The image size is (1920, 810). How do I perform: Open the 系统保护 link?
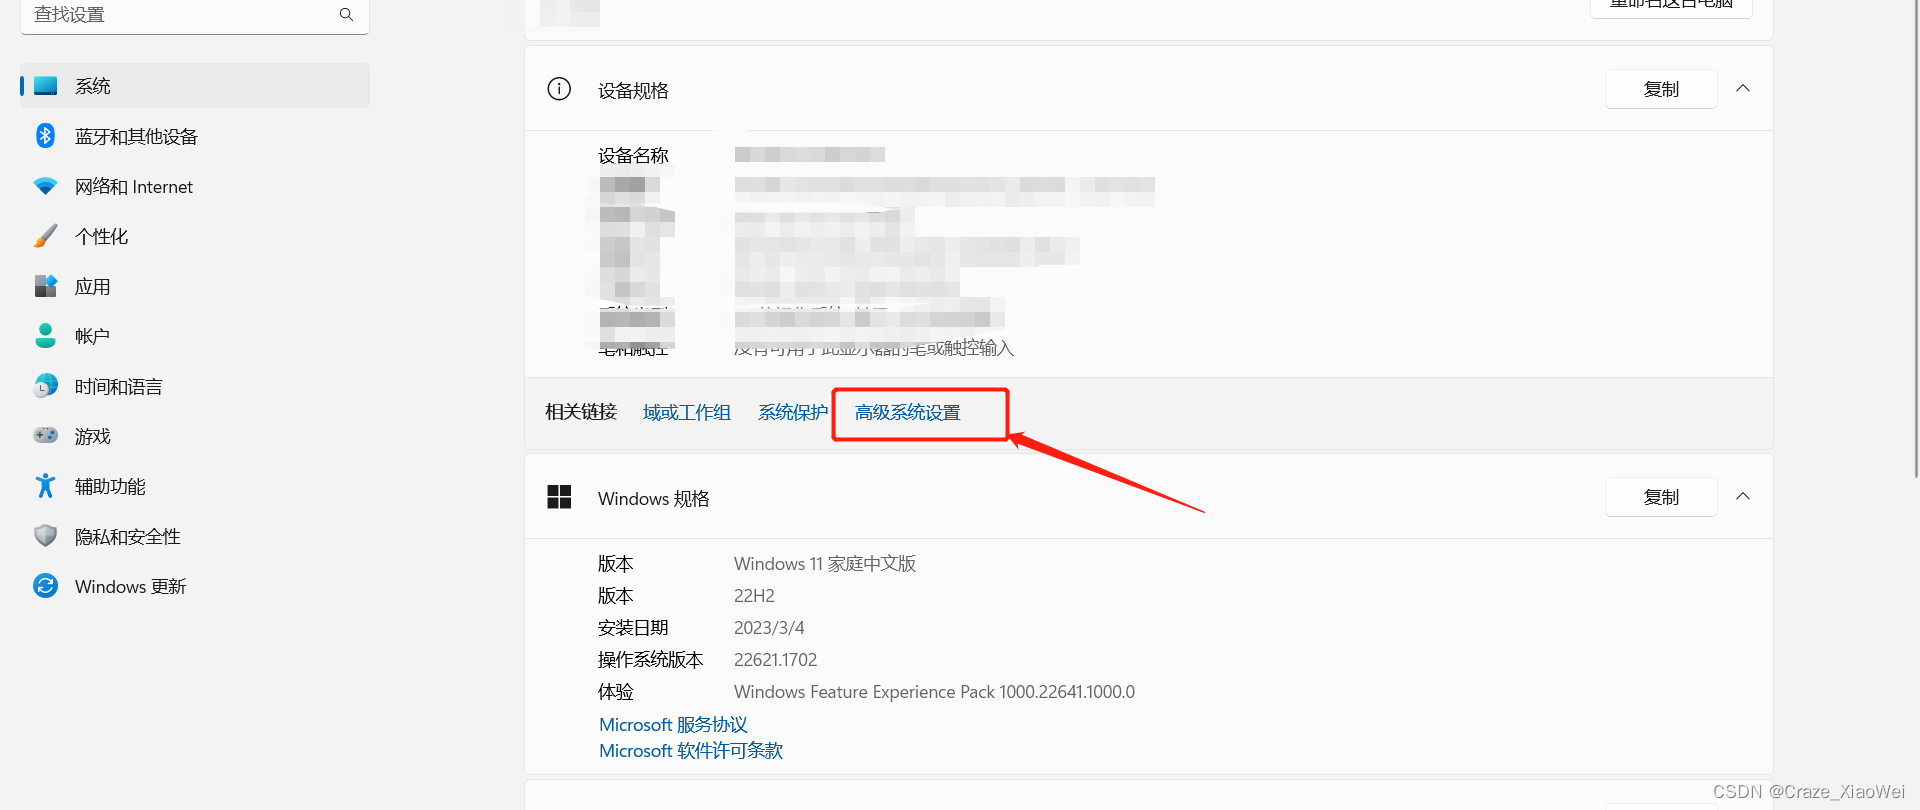(x=793, y=412)
